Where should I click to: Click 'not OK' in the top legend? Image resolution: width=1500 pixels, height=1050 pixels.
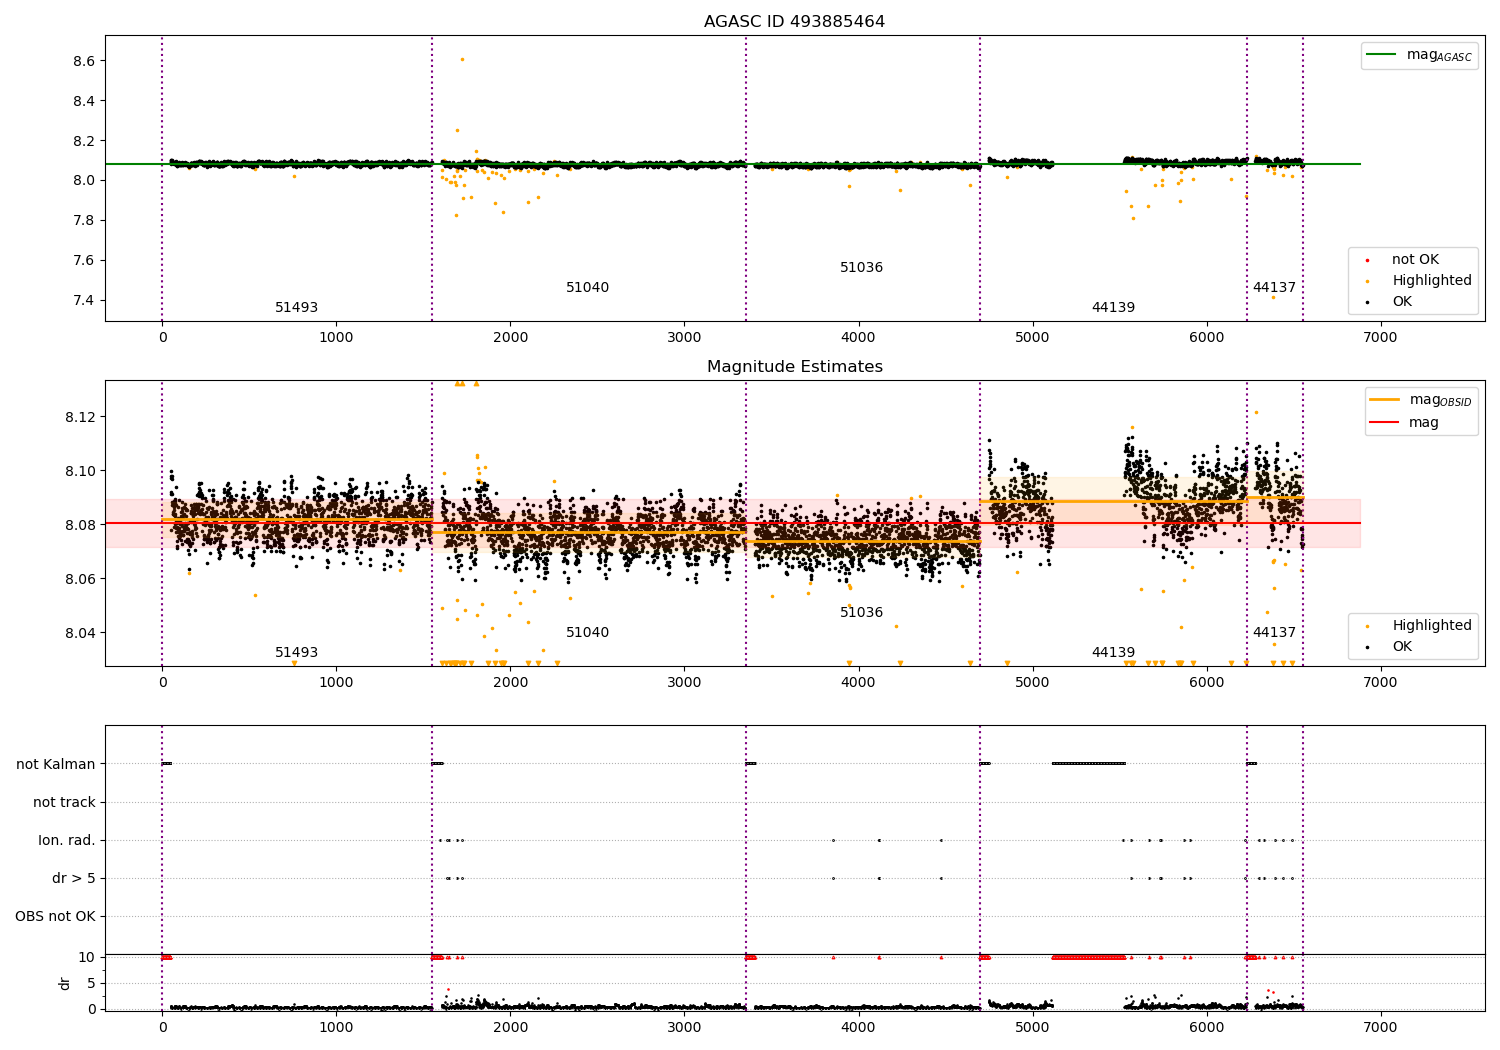tap(1414, 260)
